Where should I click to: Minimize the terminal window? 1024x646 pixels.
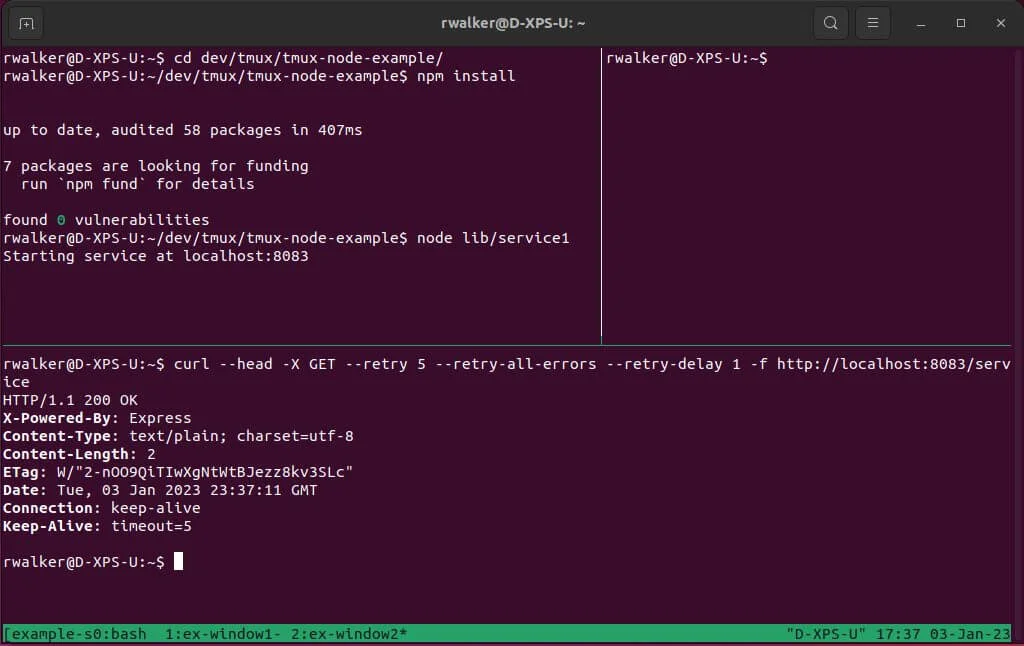(x=921, y=23)
